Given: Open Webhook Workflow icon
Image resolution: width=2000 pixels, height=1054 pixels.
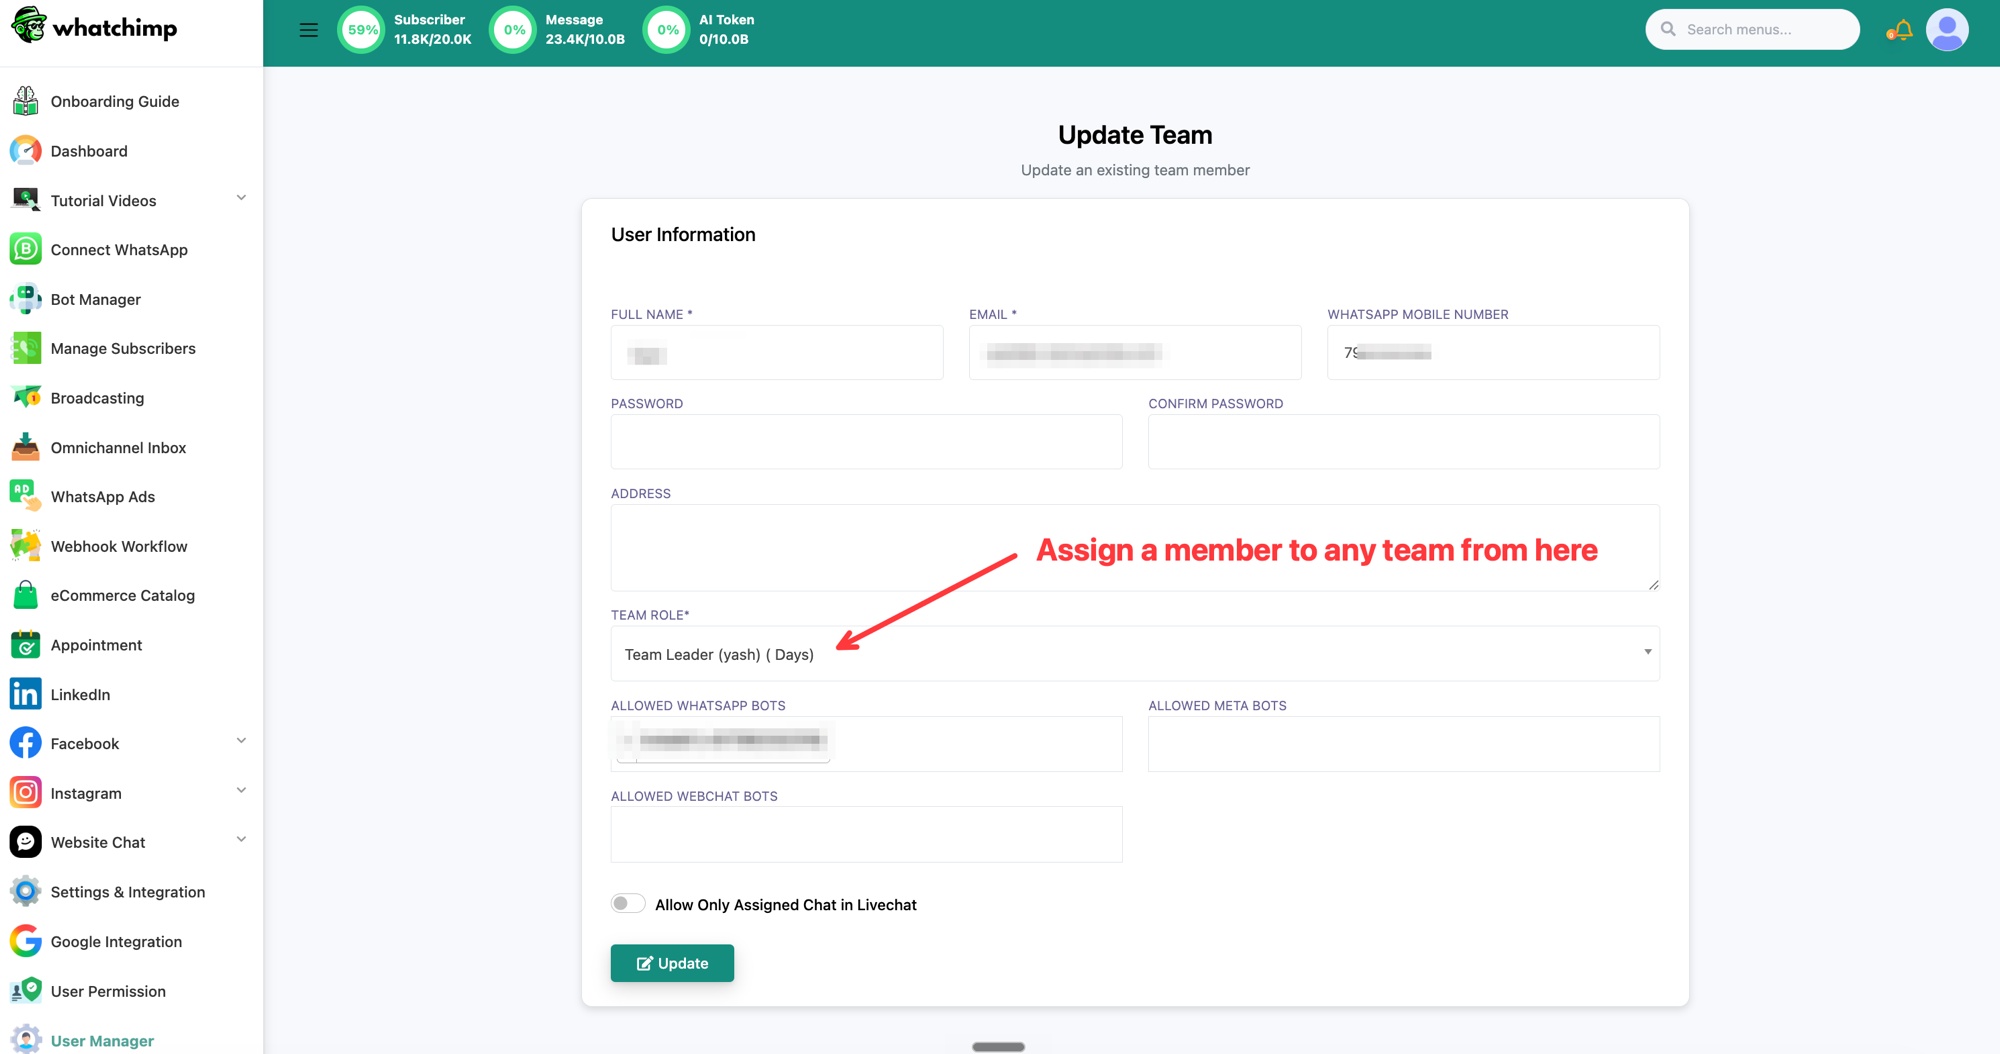Looking at the screenshot, I should tap(25, 546).
